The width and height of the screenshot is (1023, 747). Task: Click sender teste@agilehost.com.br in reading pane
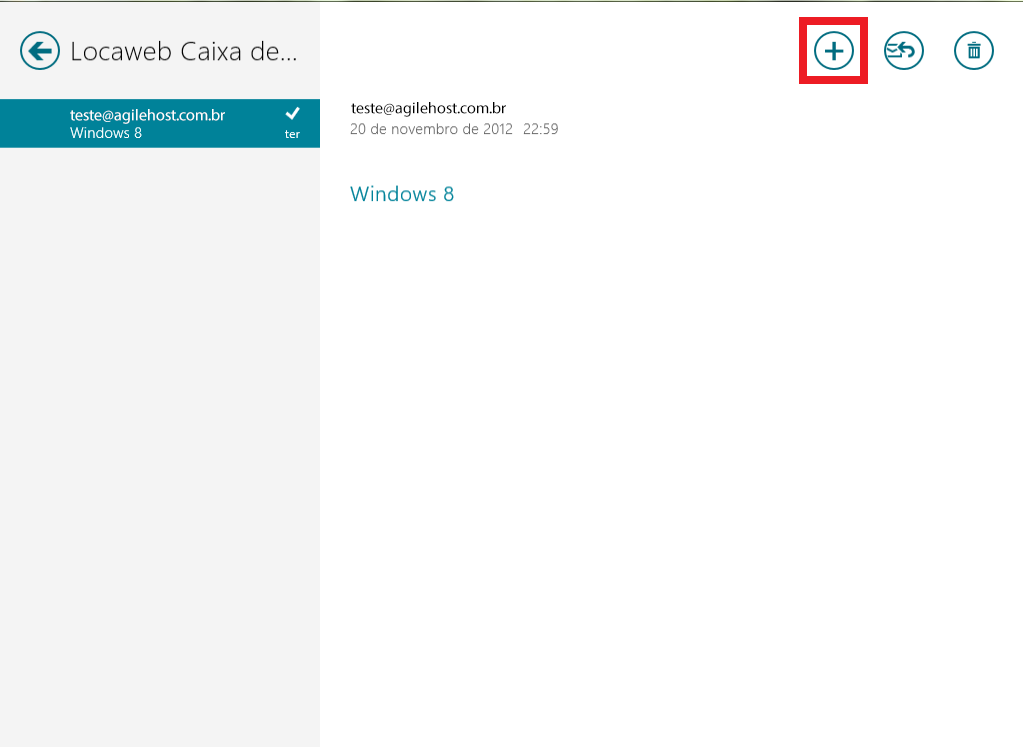coord(428,108)
